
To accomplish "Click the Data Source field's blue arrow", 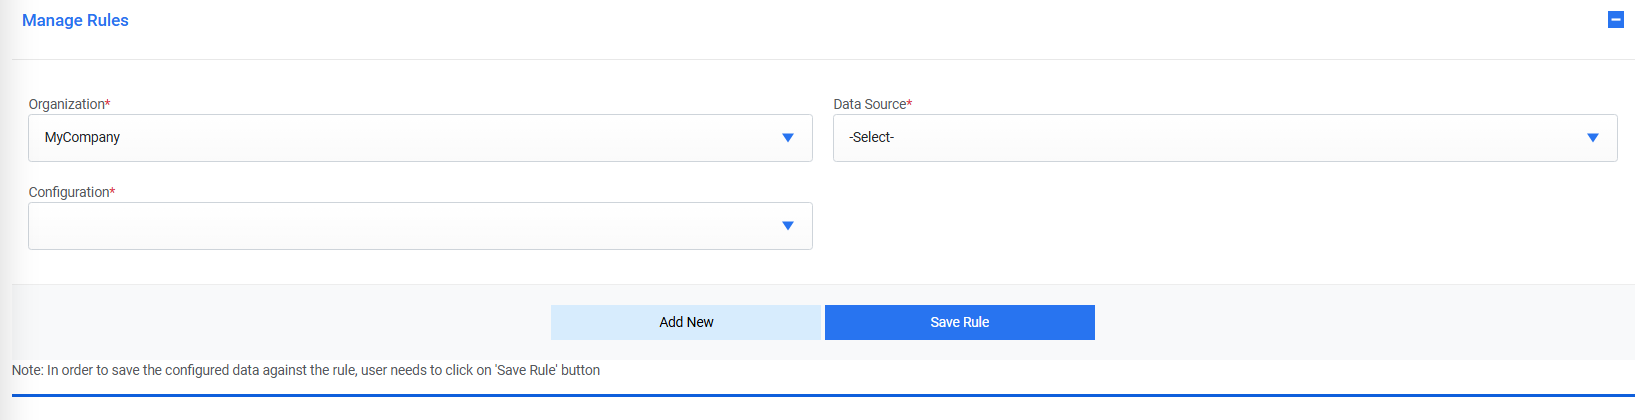I will [x=1593, y=138].
